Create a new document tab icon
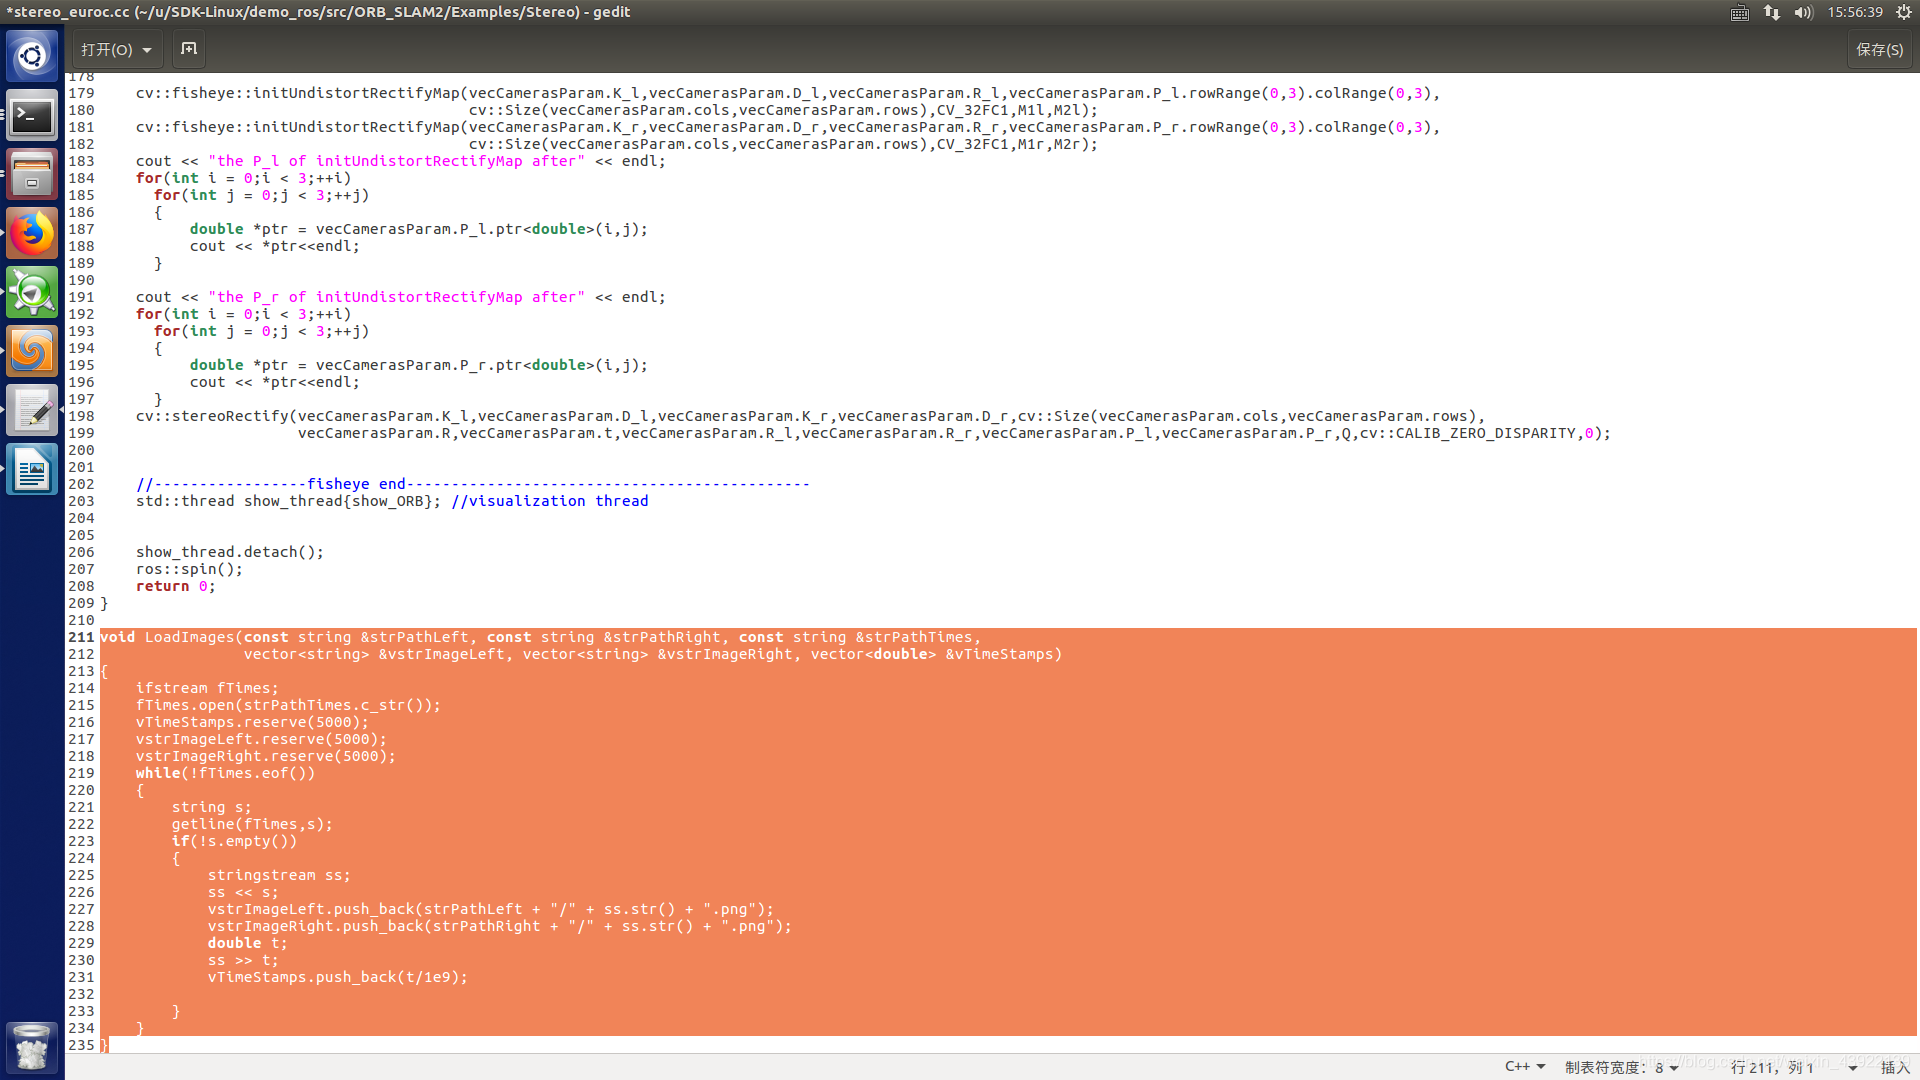Screen dimensions: 1920x1080 point(189,49)
